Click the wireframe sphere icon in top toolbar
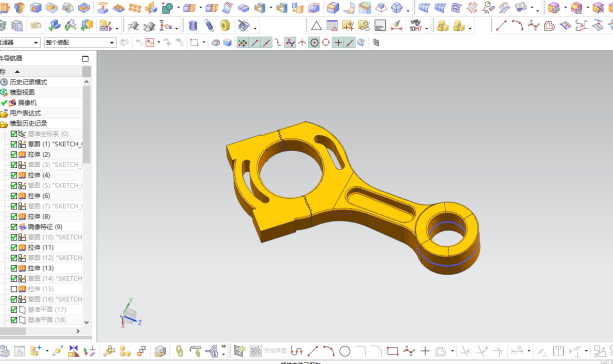Image resolution: width=613 pixels, height=364 pixels. coord(397,8)
